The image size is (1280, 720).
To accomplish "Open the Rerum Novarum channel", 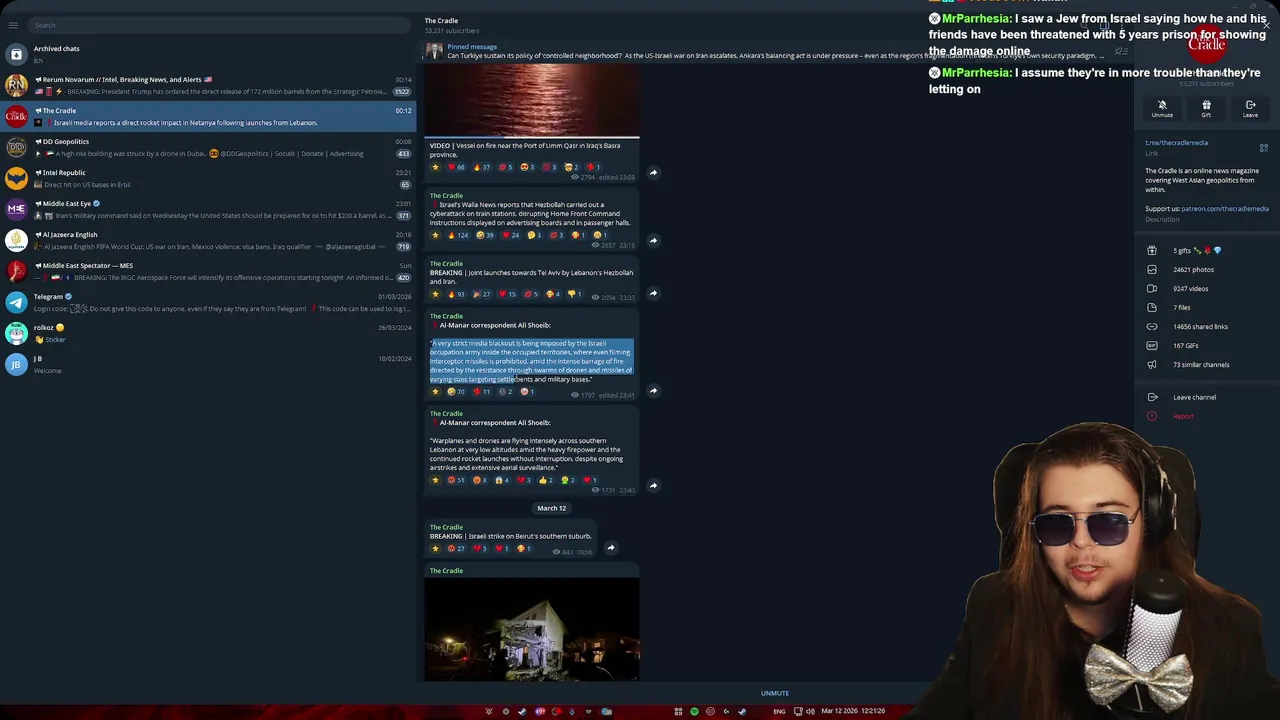I will point(208,85).
